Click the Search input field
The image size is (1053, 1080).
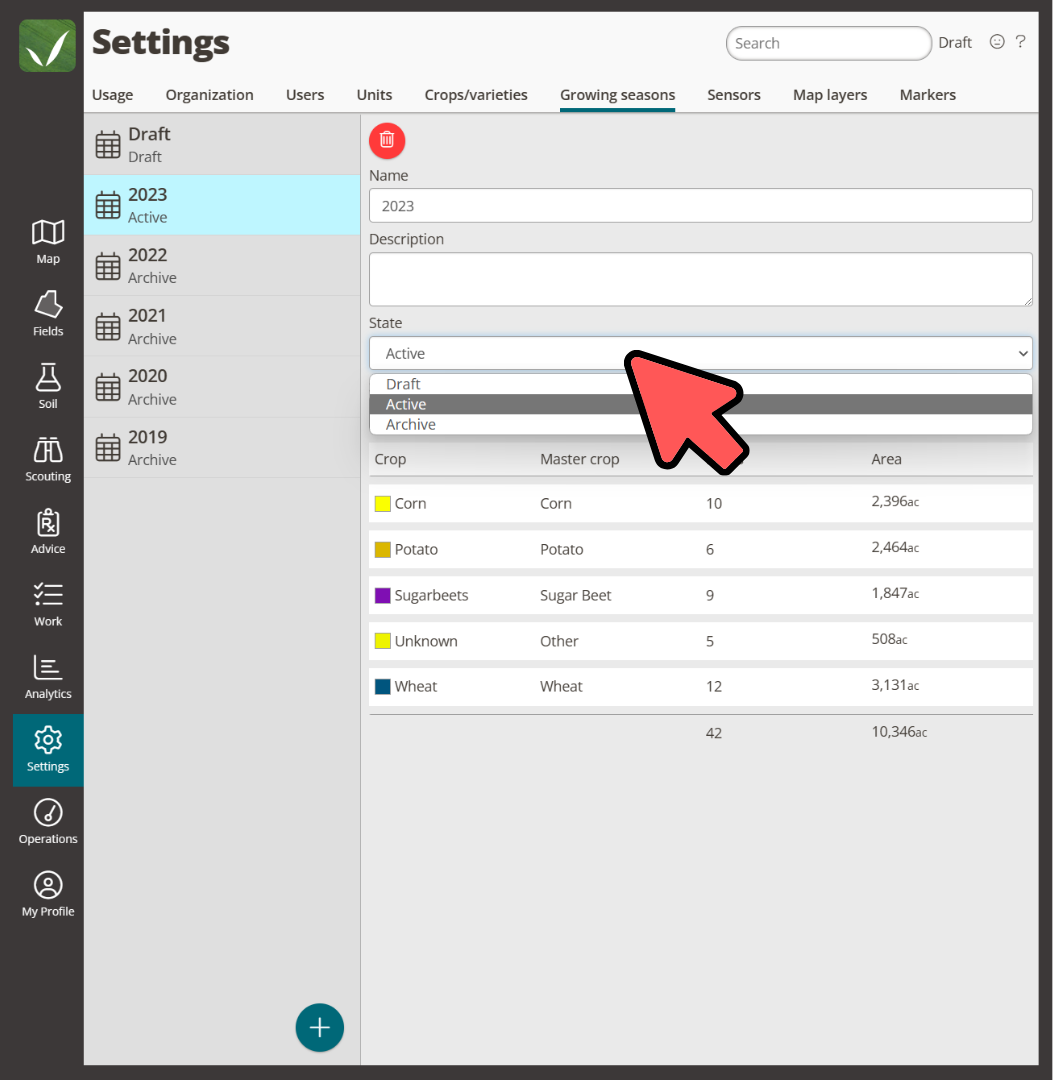tap(828, 43)
